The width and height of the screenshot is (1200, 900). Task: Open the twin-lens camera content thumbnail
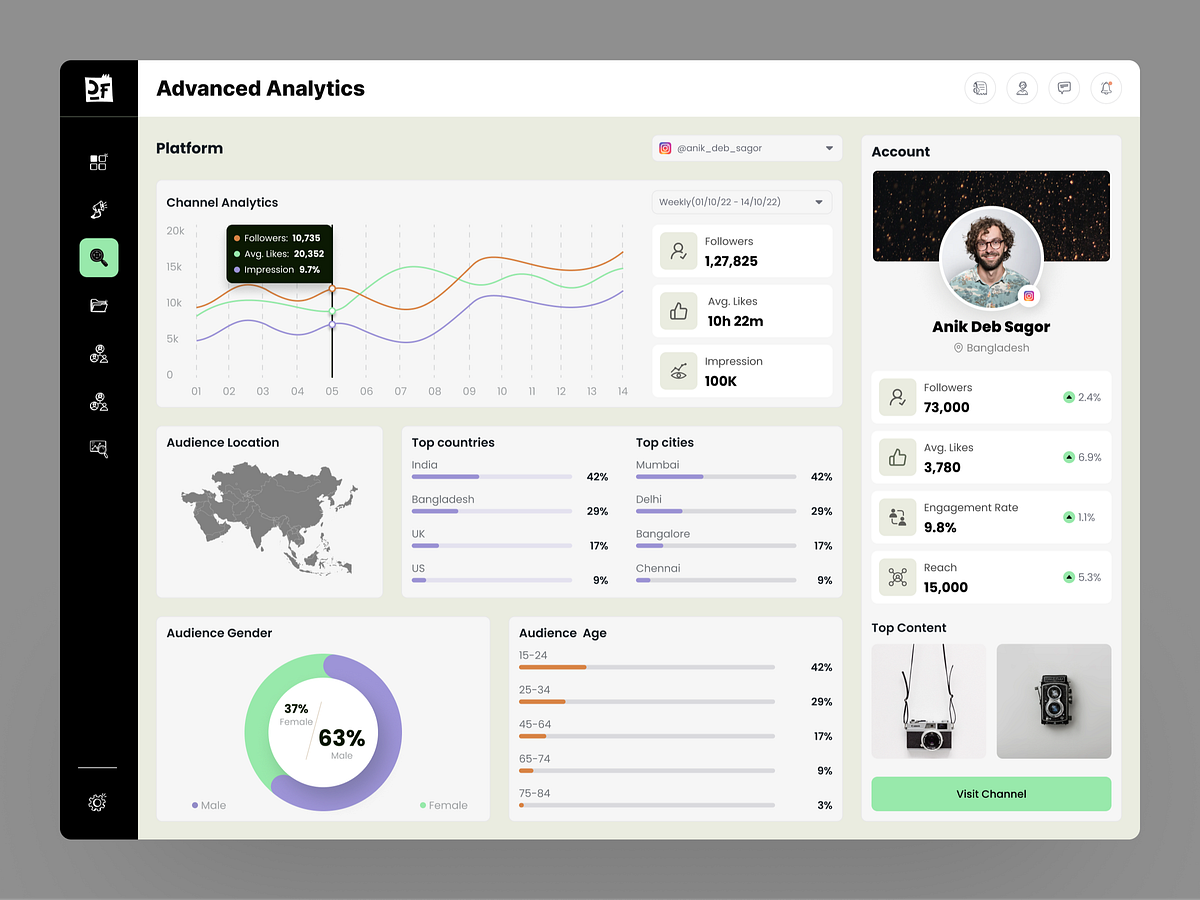(x=1054, y=701)
